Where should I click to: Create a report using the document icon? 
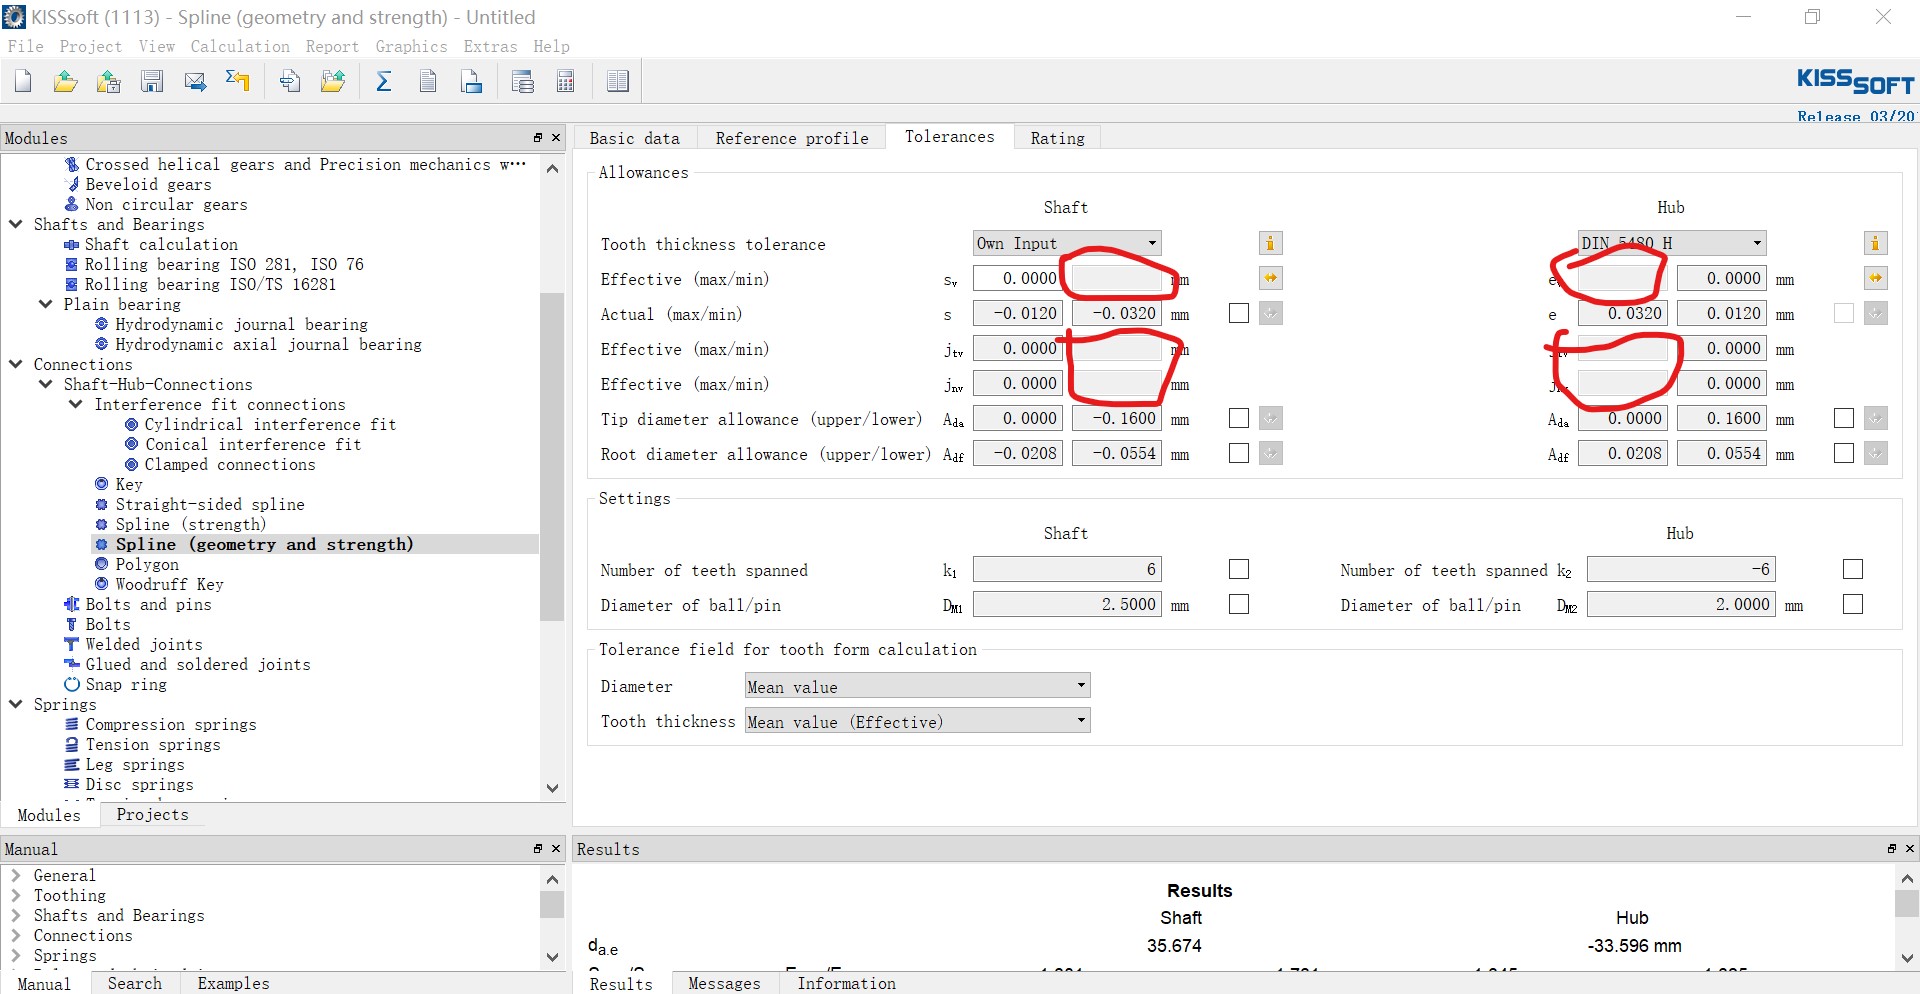click(x=428, y=81)
